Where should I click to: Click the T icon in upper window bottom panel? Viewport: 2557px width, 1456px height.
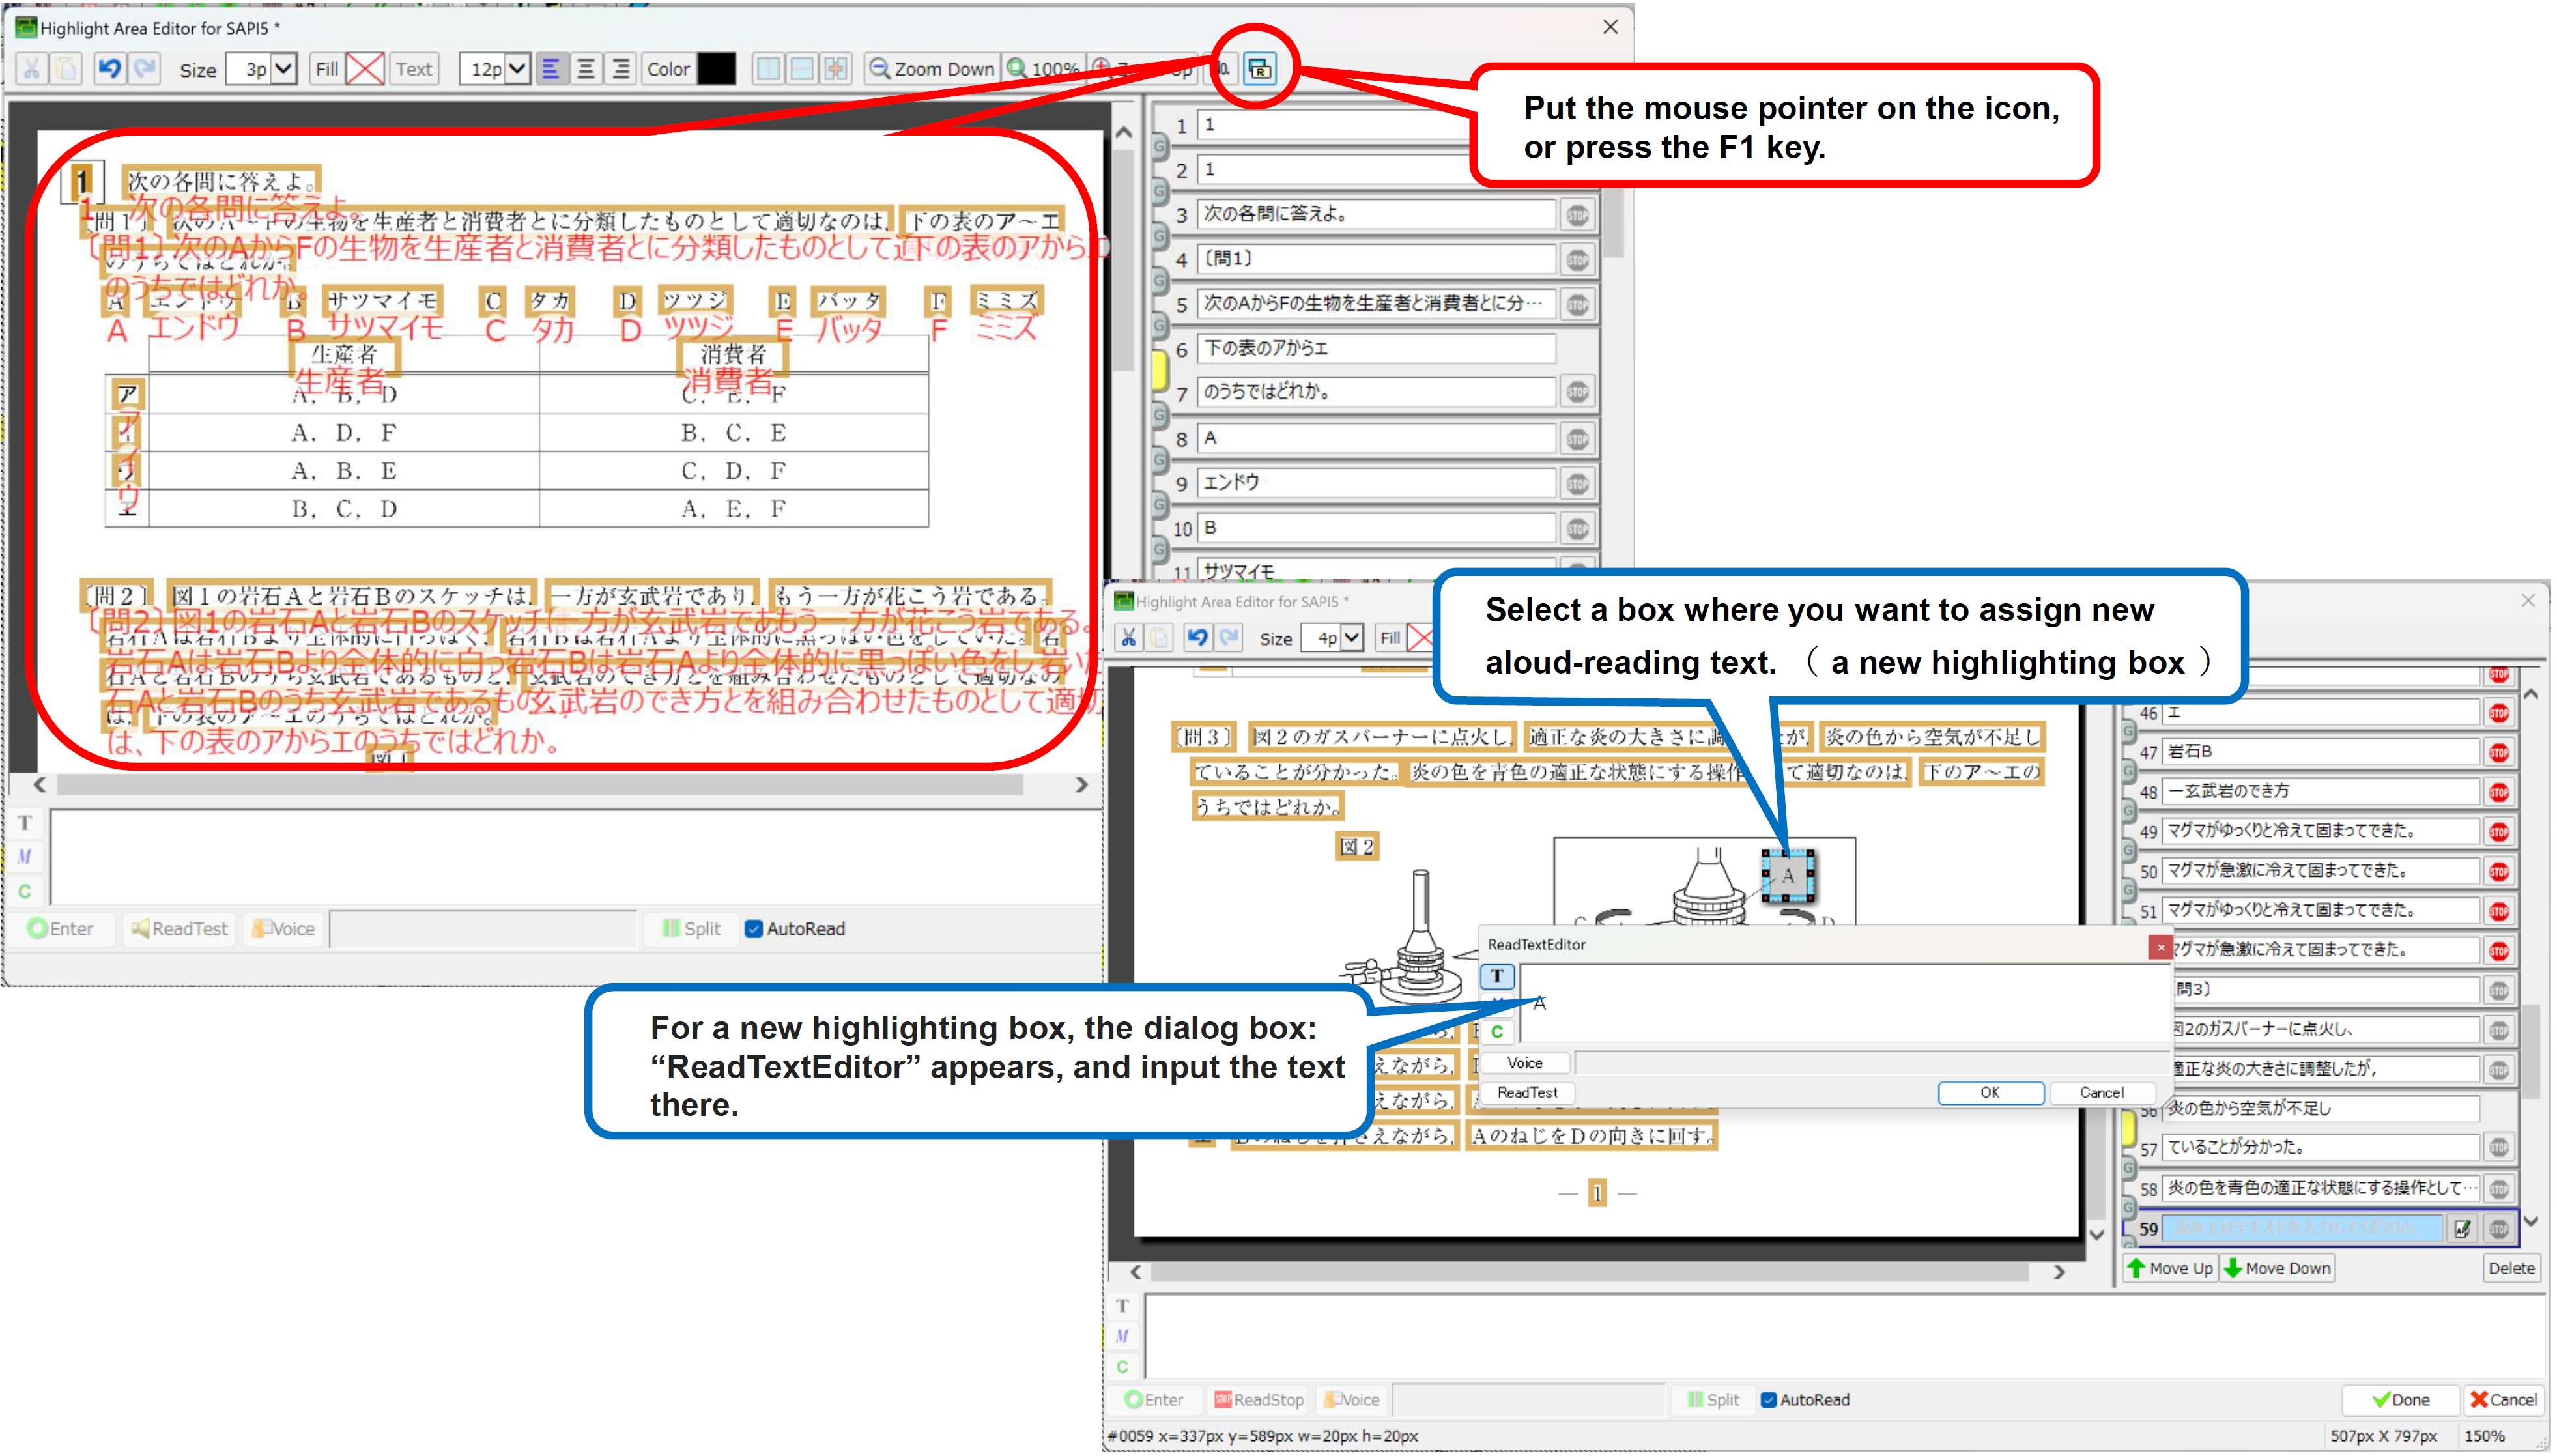tap(25, 823)
